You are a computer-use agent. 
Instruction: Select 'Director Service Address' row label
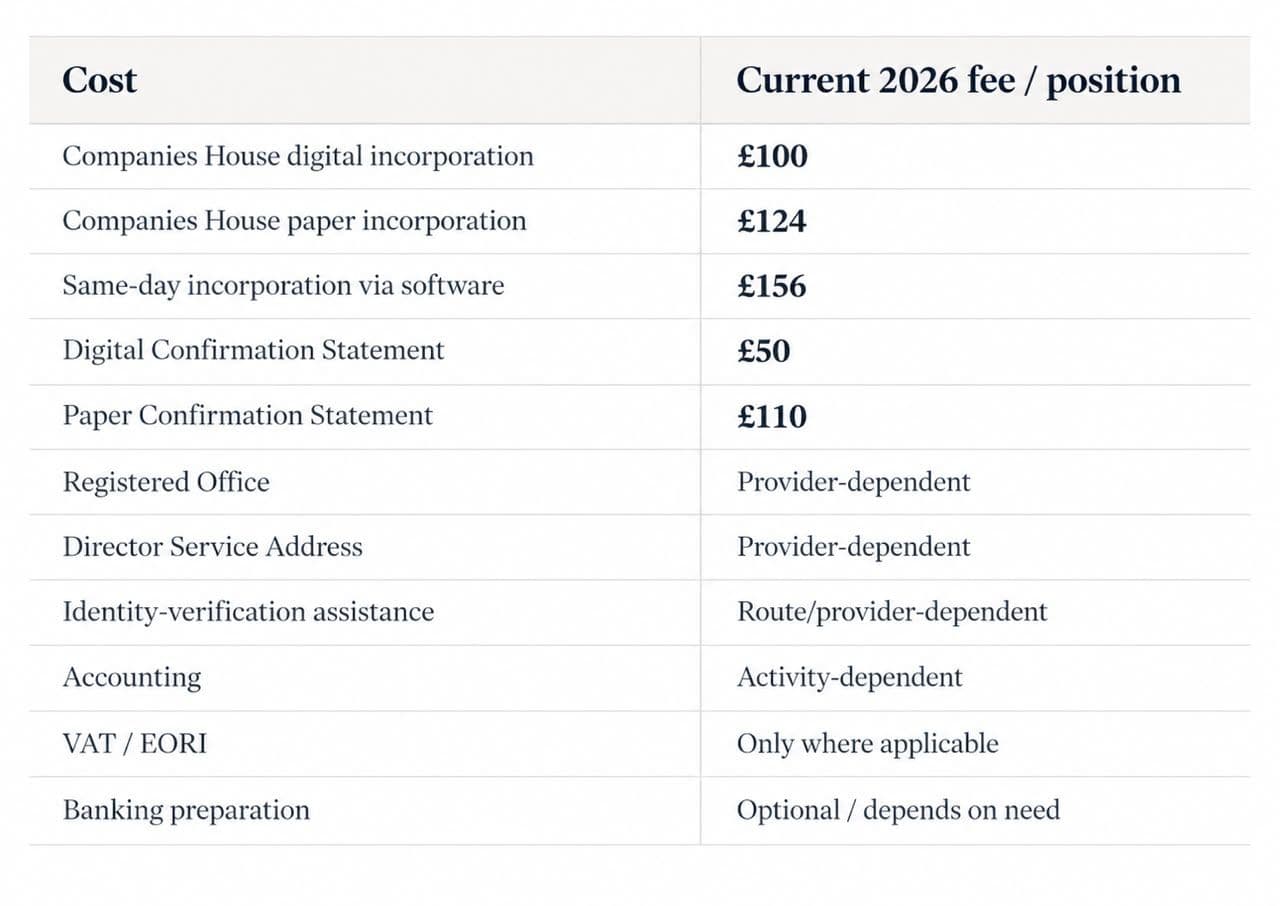click(x=212, y=547)
